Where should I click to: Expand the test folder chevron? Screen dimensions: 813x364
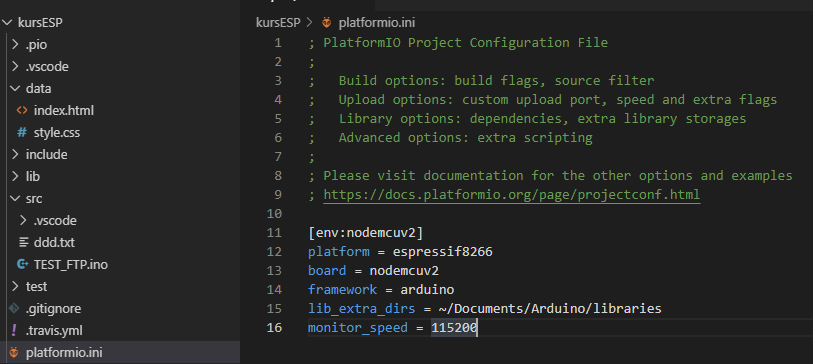tap(15, 286)
